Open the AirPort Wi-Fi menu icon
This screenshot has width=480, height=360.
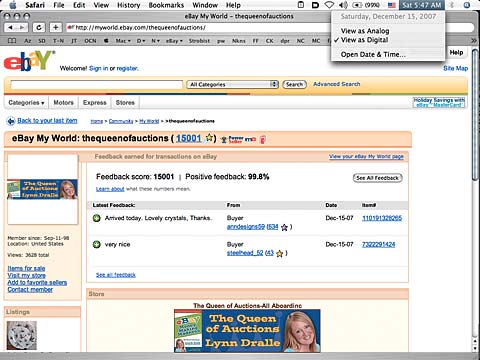pos(329,5)
